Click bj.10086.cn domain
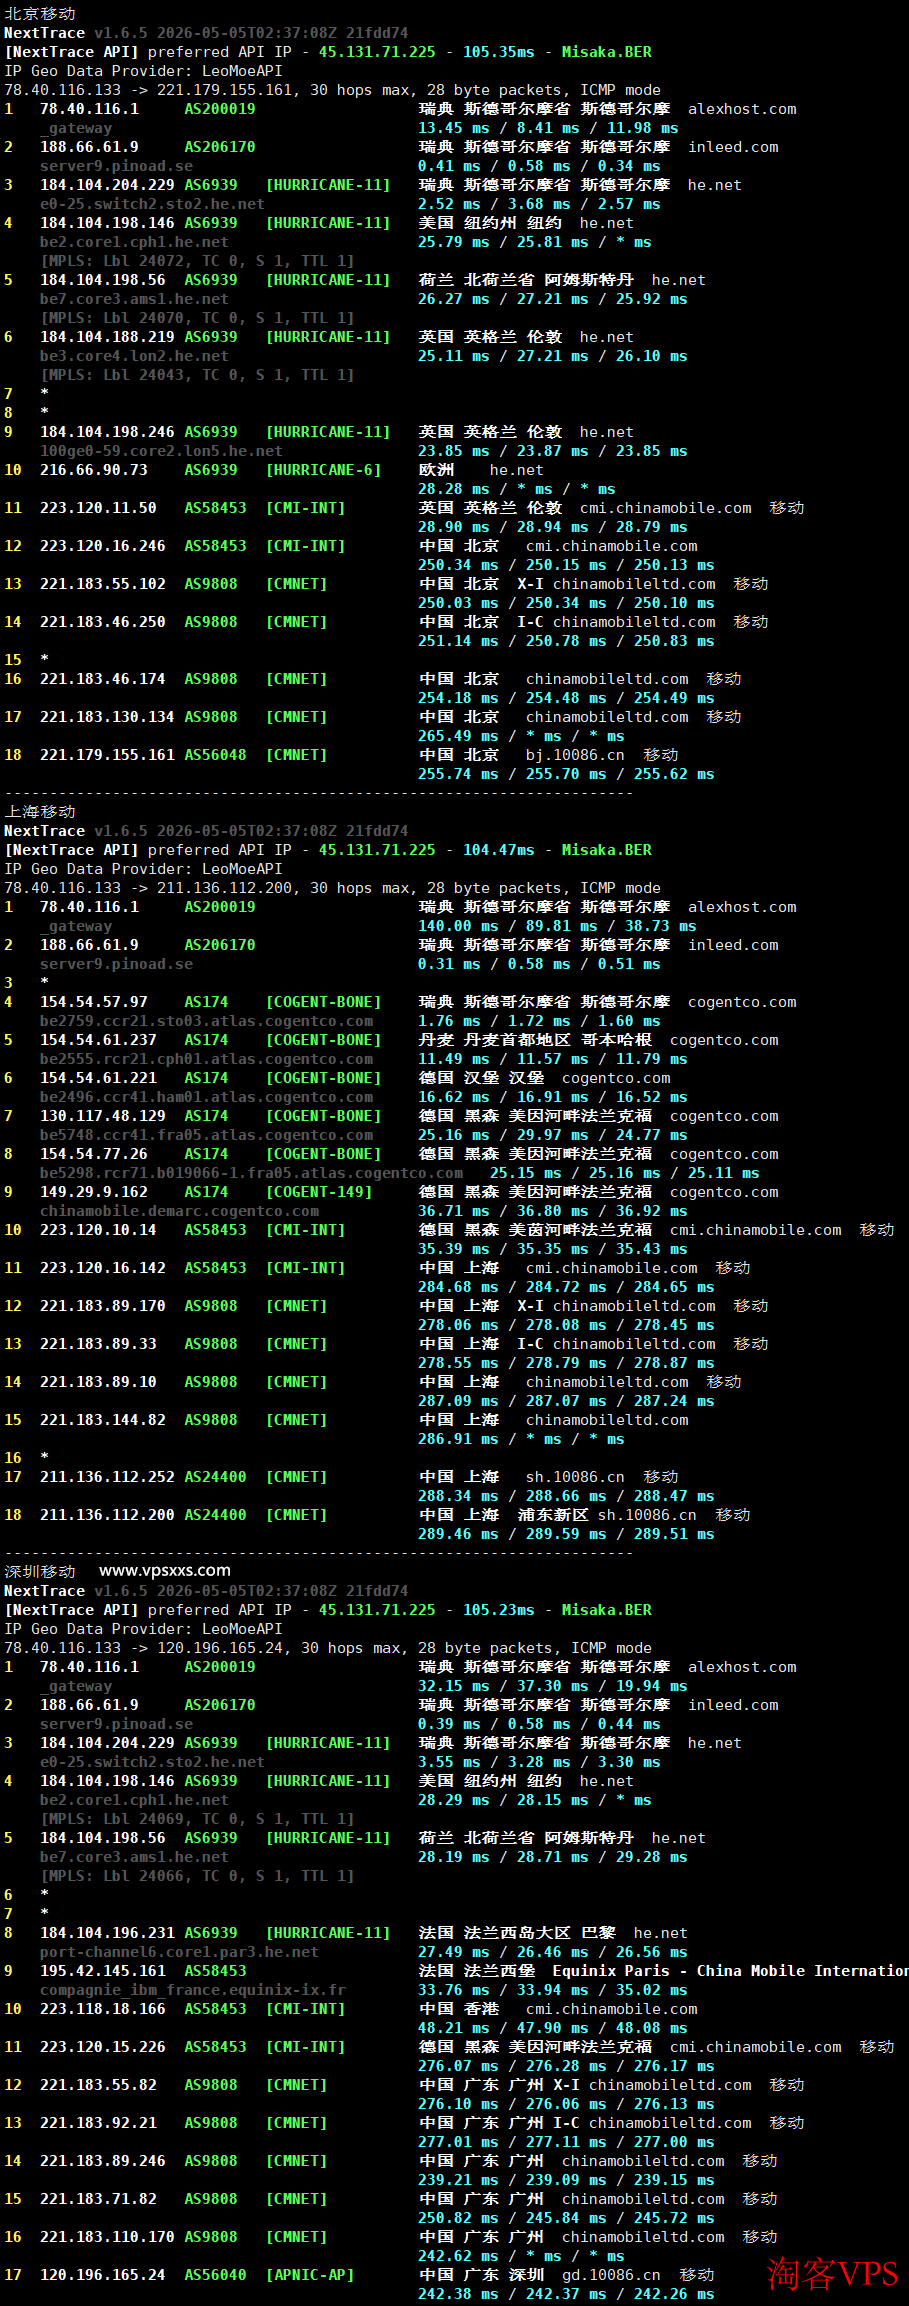 pyautogui.click(x=575, y=755)
